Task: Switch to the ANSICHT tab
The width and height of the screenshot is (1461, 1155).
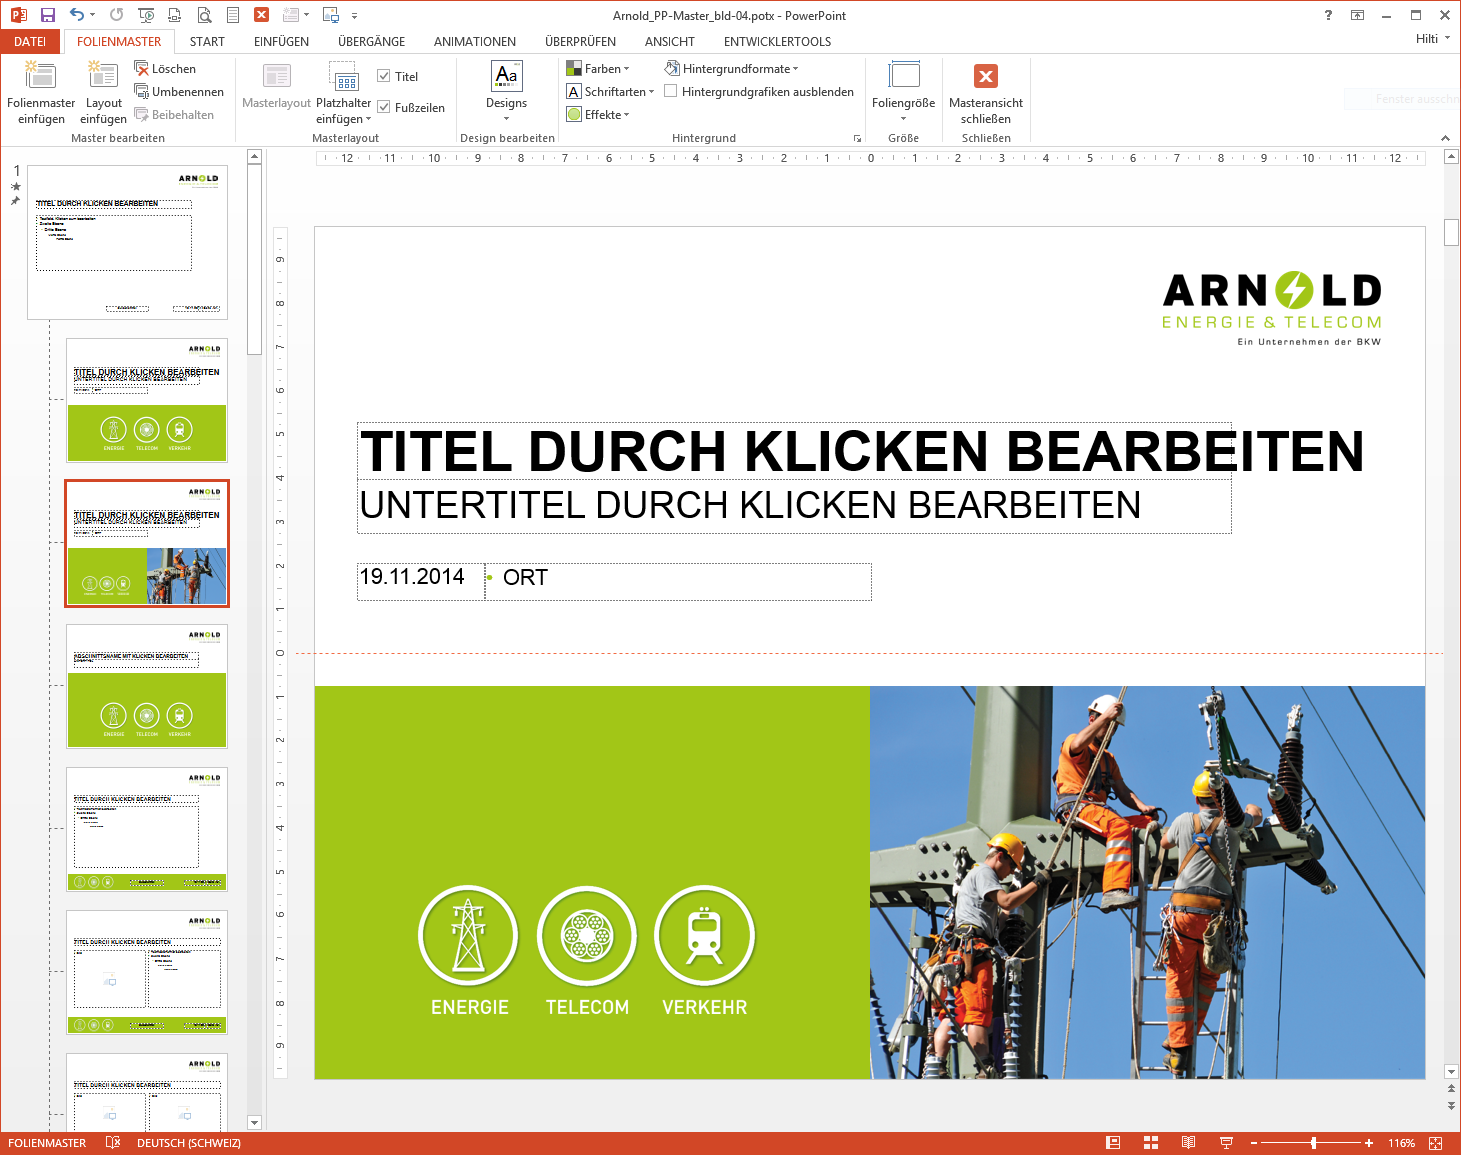Action: tap(669, 41)
